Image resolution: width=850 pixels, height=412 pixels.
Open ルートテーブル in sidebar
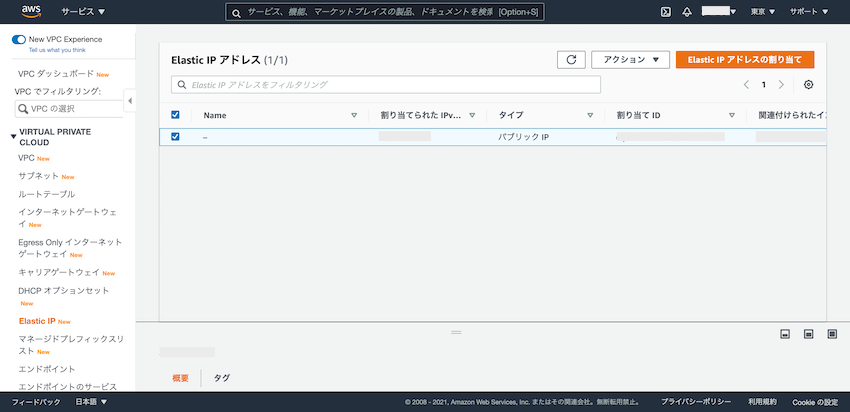47,194
